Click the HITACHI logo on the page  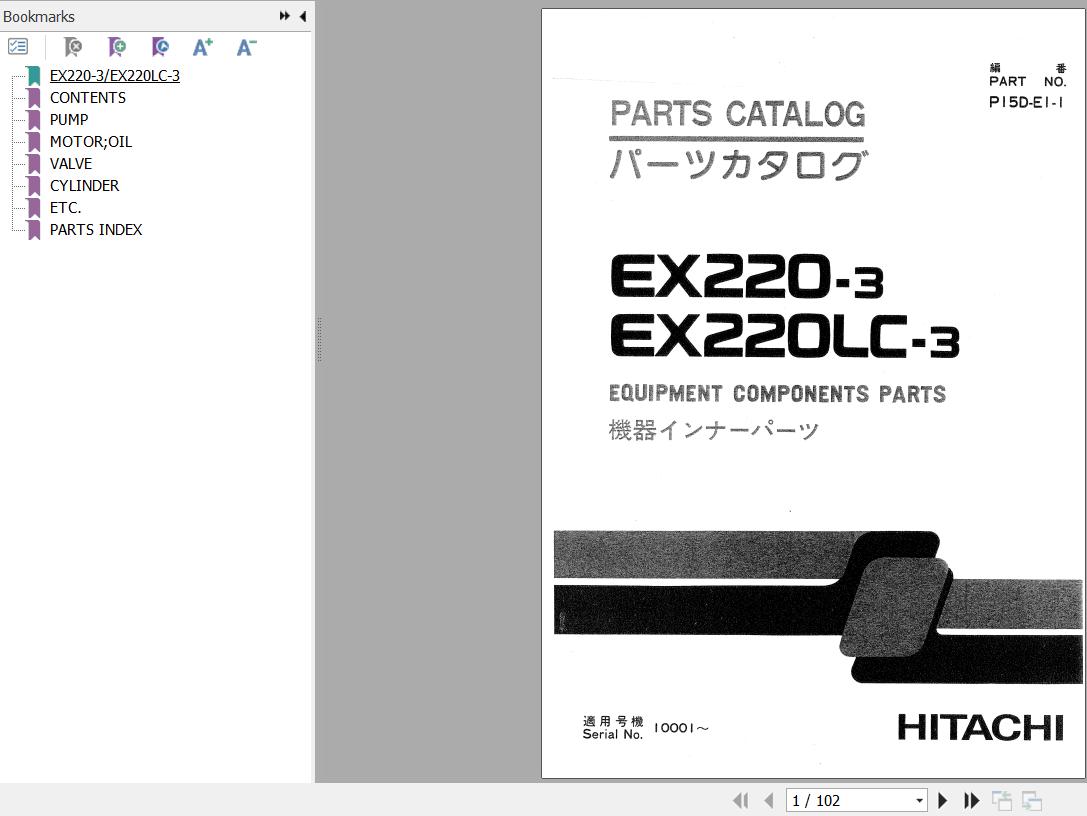[x=980, y=727]
